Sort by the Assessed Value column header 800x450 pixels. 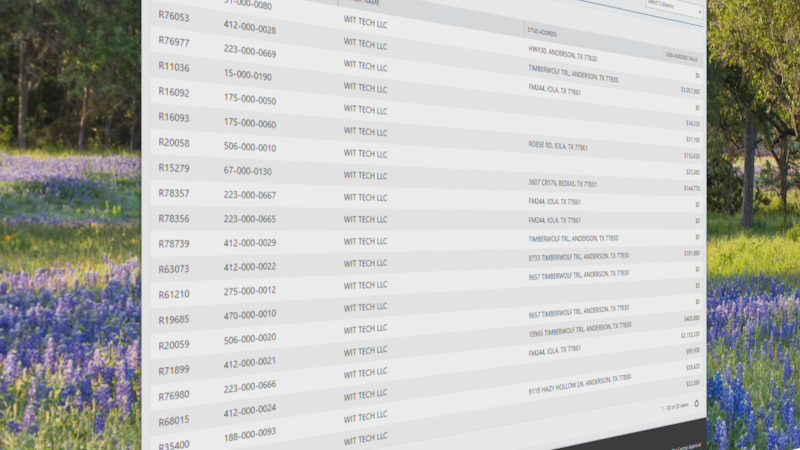pyautogui.click(x=681, y=57)
